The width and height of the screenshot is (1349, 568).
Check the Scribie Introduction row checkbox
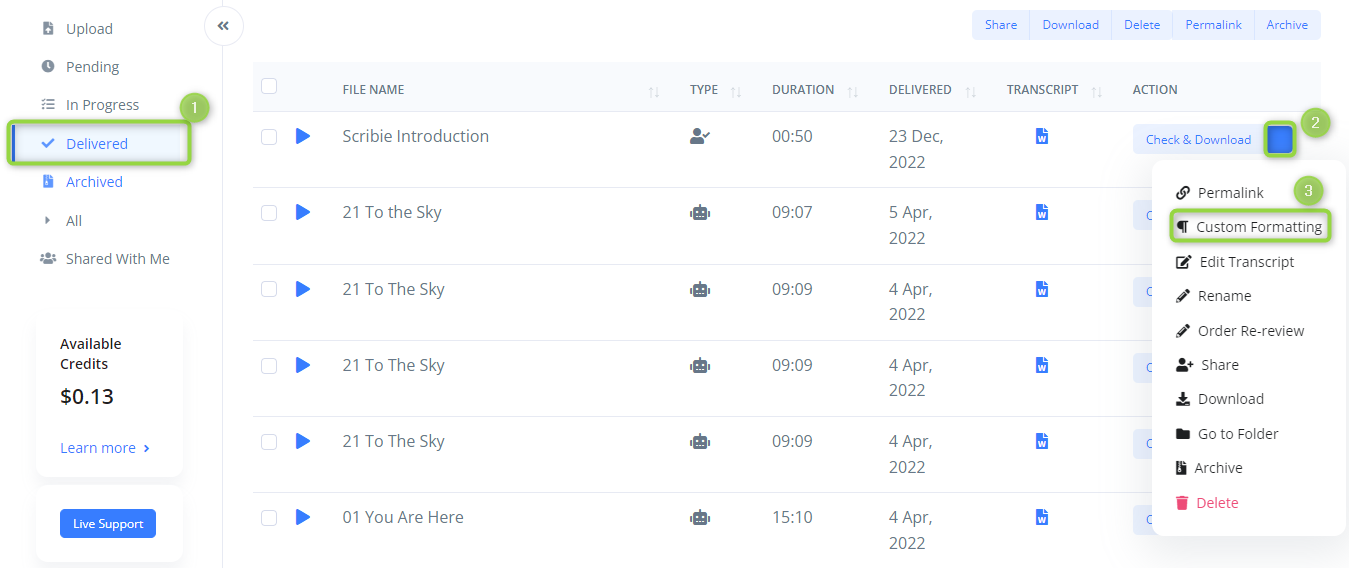click(269, 137)
